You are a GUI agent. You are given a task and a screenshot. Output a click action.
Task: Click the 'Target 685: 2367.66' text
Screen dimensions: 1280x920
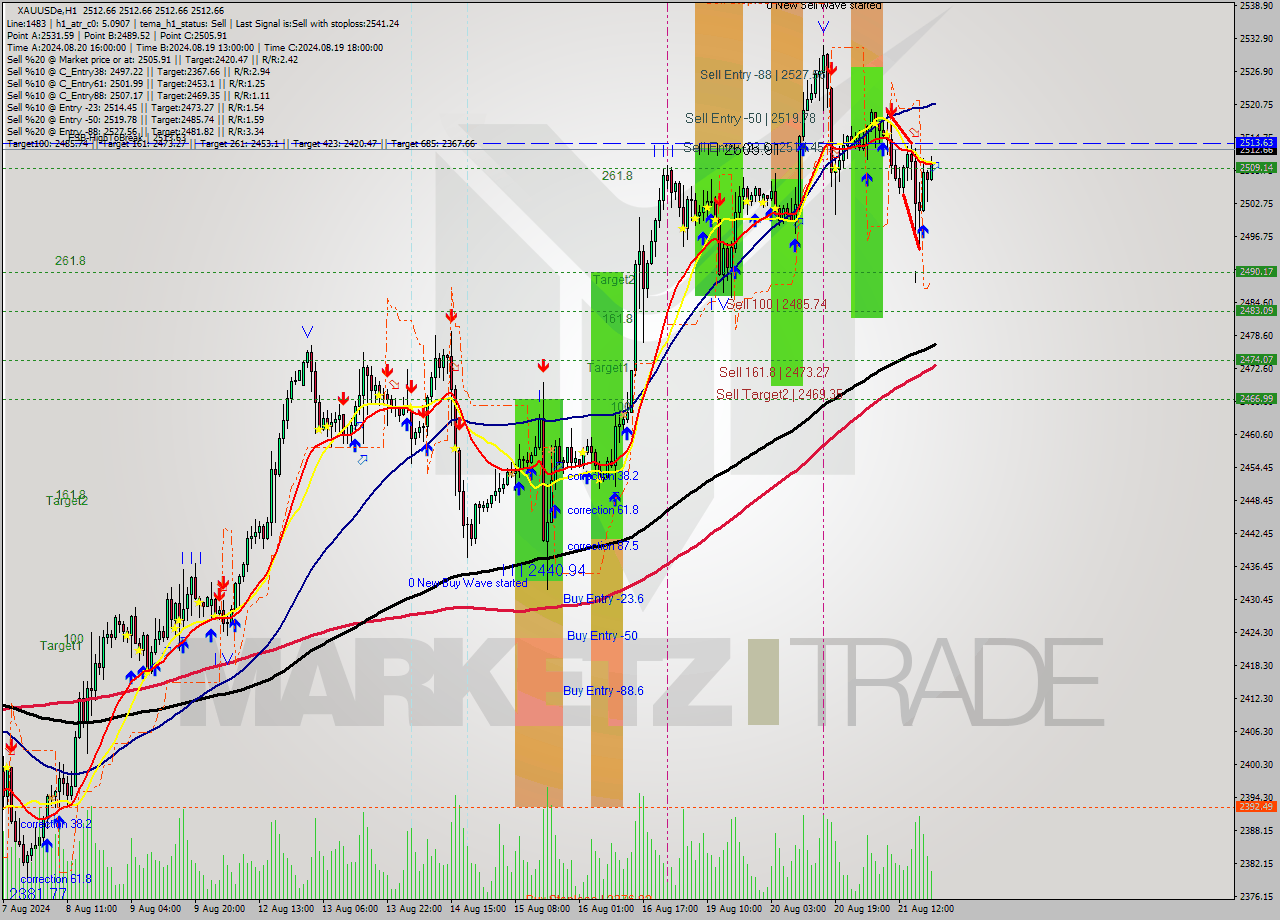point(433,144)
